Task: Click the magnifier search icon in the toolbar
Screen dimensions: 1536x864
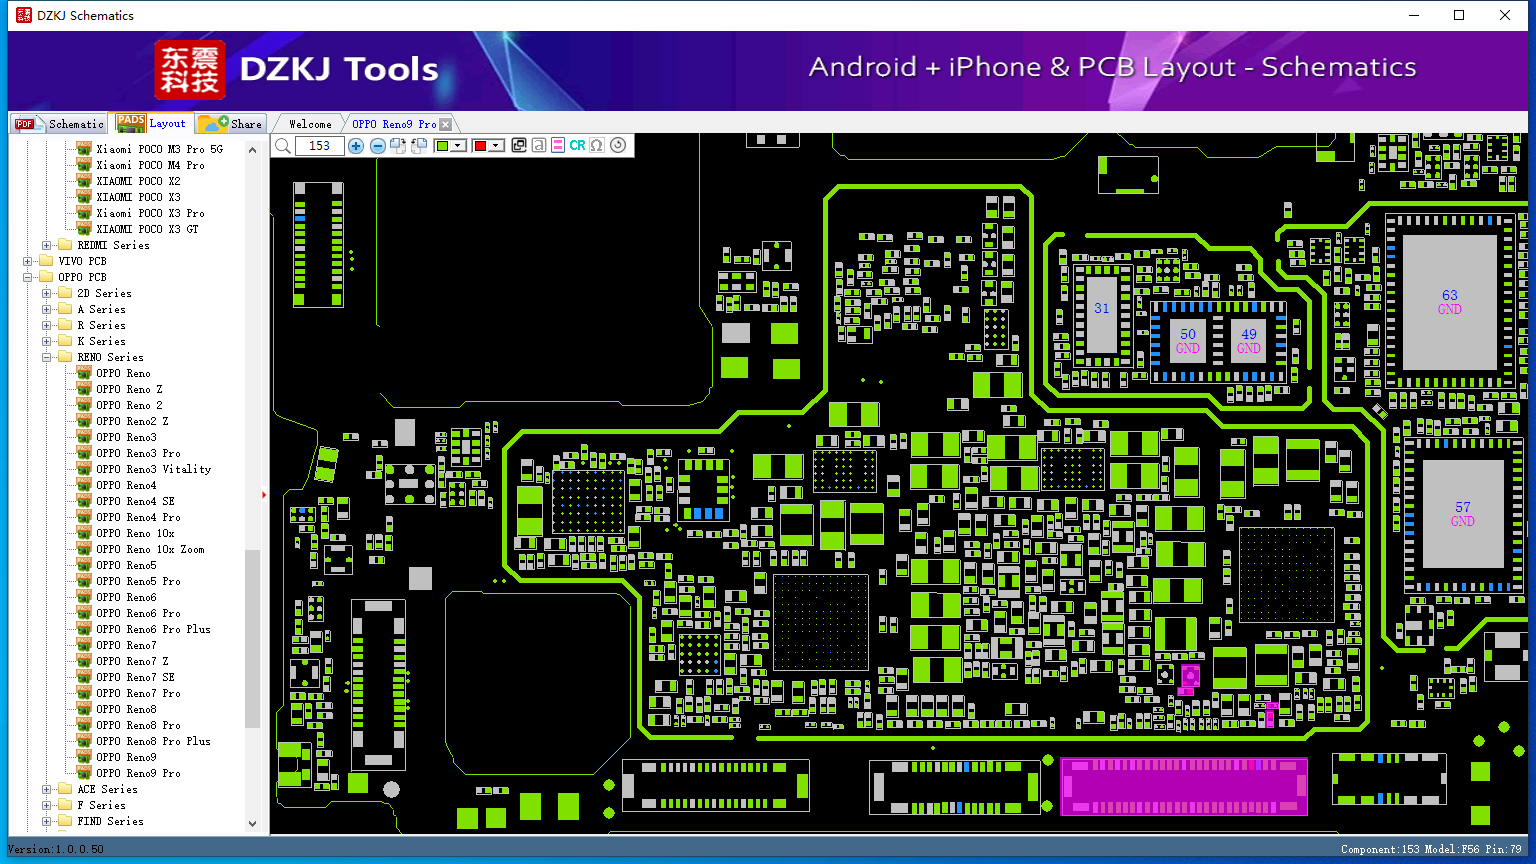Action: tap(283, 146)
